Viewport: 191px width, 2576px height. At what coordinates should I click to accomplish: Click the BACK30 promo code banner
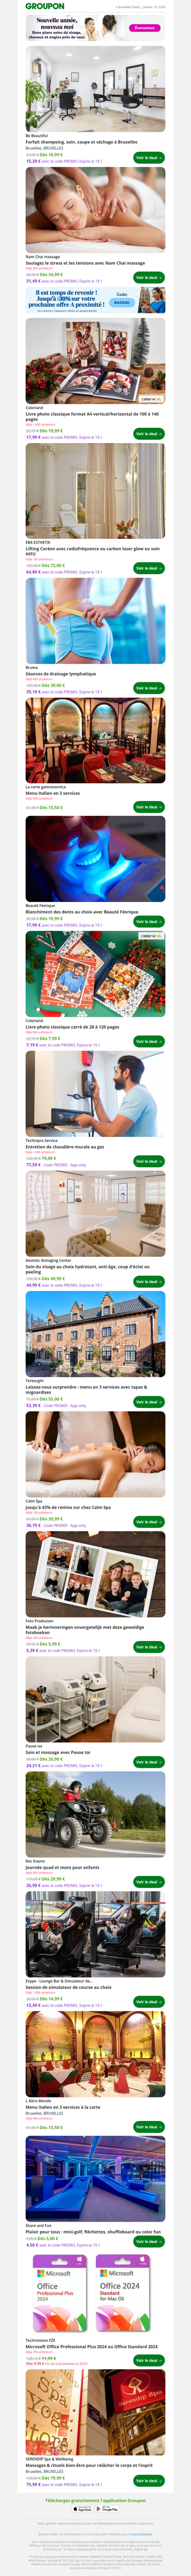pyautogui.click(x=95, y=300)
